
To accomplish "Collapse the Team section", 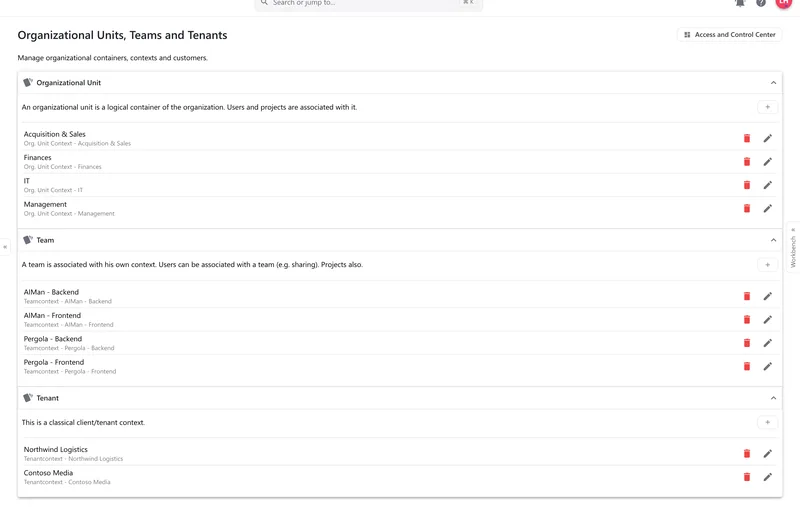I will 773,240.
